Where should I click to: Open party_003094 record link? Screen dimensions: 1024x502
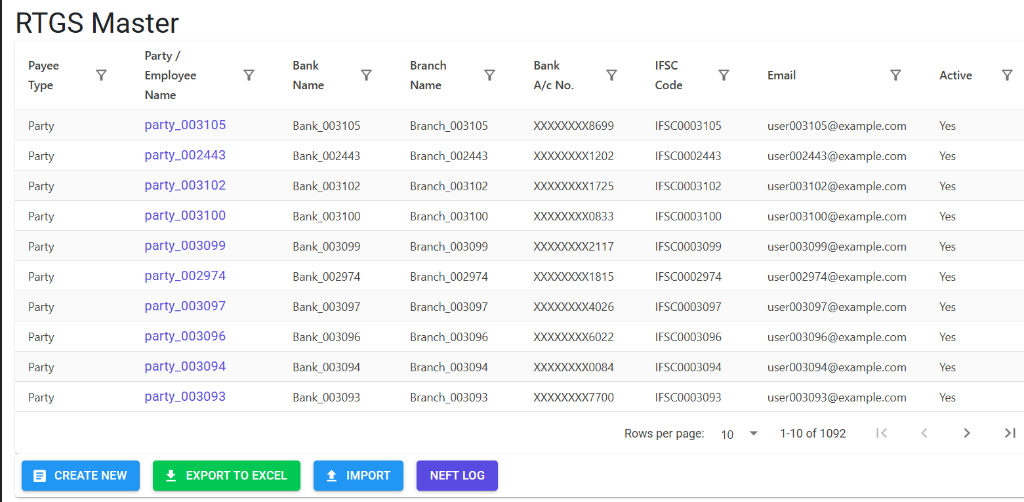(x=185, y=366)
